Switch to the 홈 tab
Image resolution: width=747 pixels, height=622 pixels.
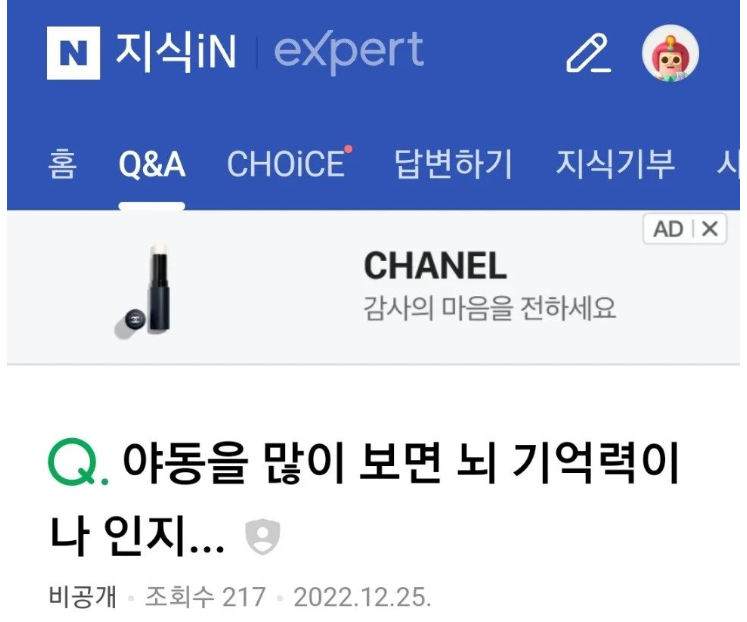[62, 164]
